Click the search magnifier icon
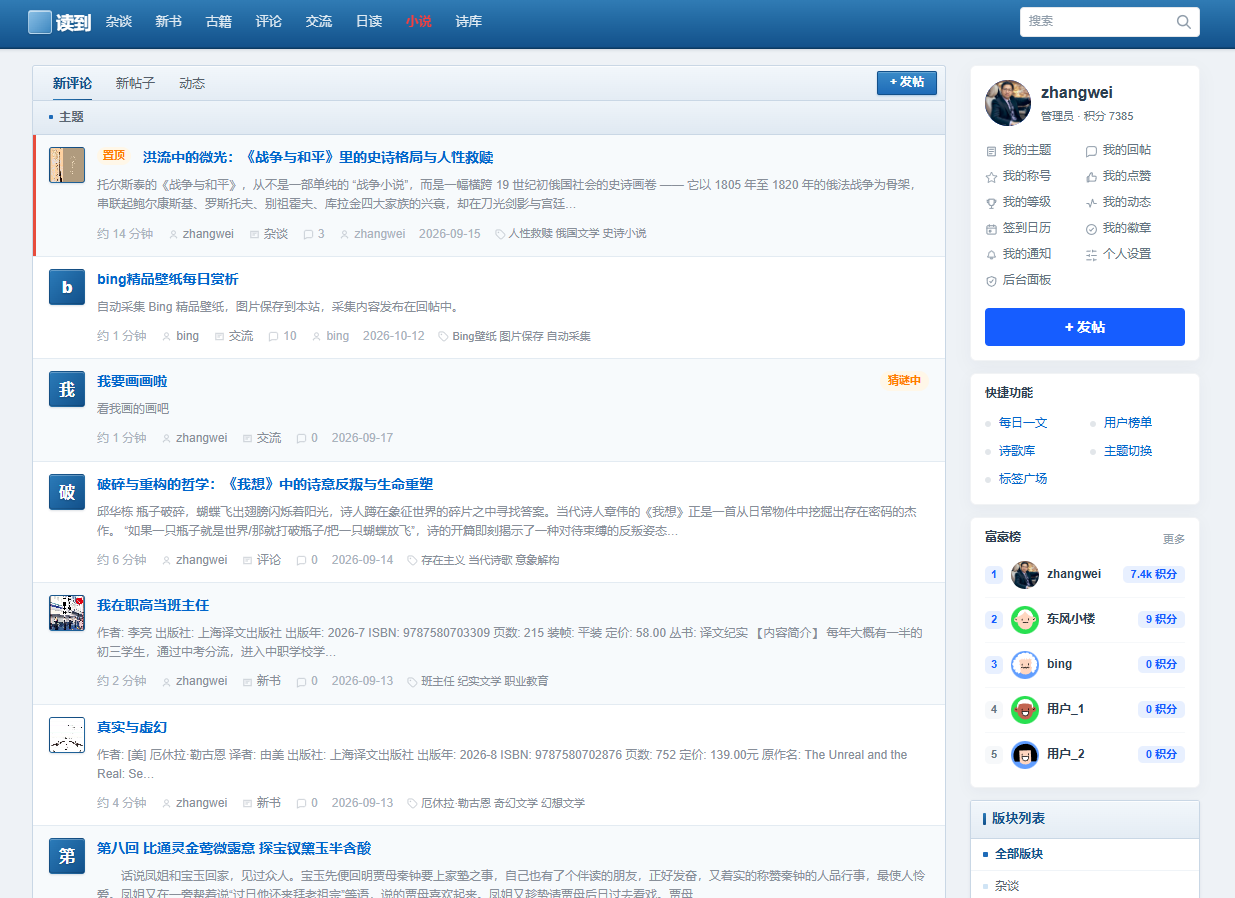Viewport: 1235px width, 898px height. pyautogui.click(x=1184, y=21)
